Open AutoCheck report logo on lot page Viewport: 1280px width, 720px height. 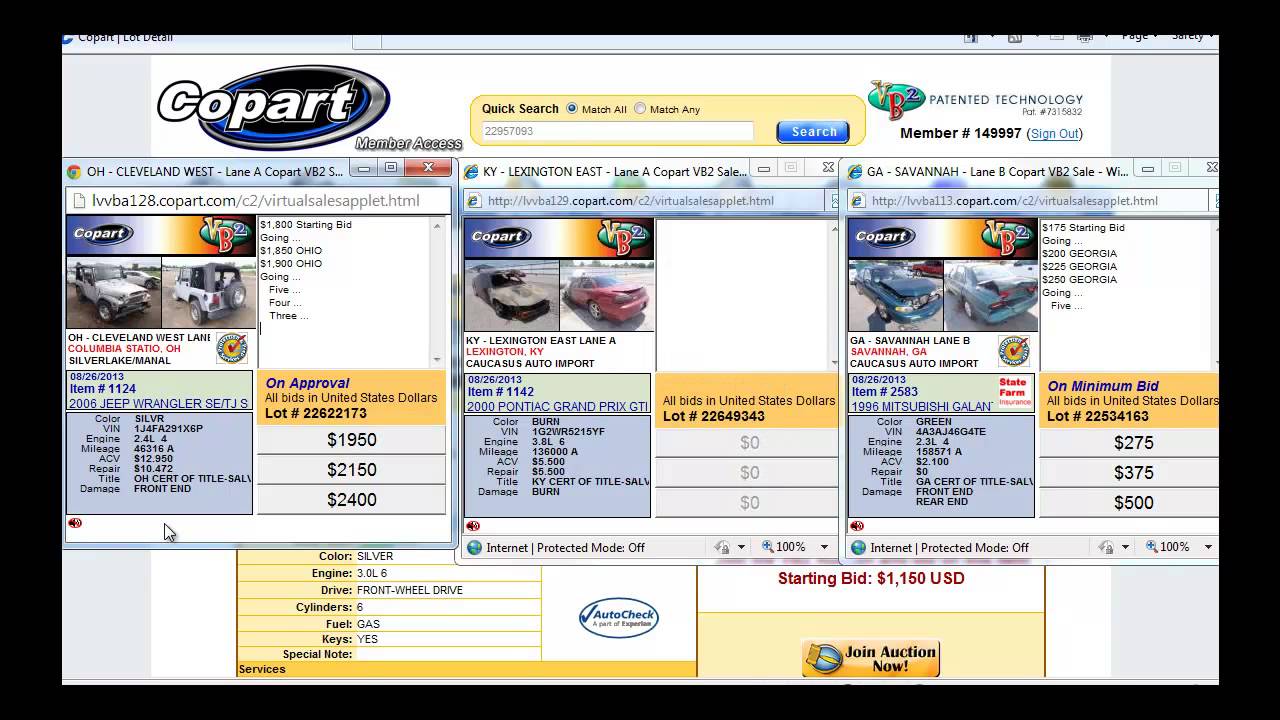(x=618, y=616)
